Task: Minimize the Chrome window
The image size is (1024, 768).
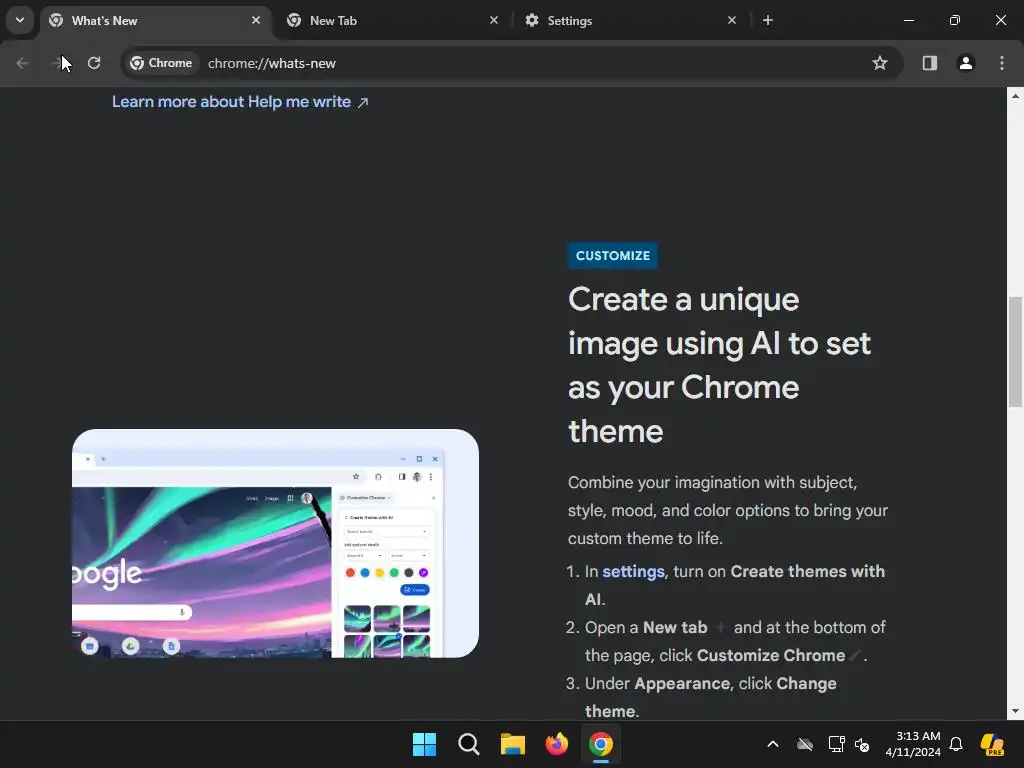Action: [908, 20]
